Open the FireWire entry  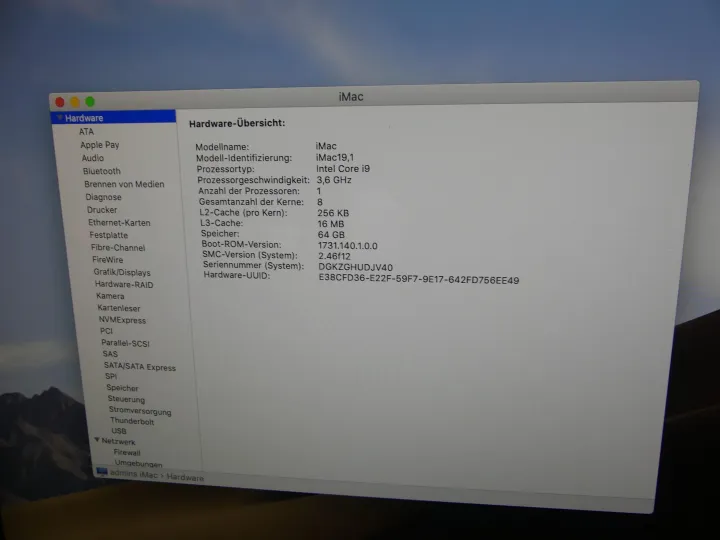click(x=107, y=260)
